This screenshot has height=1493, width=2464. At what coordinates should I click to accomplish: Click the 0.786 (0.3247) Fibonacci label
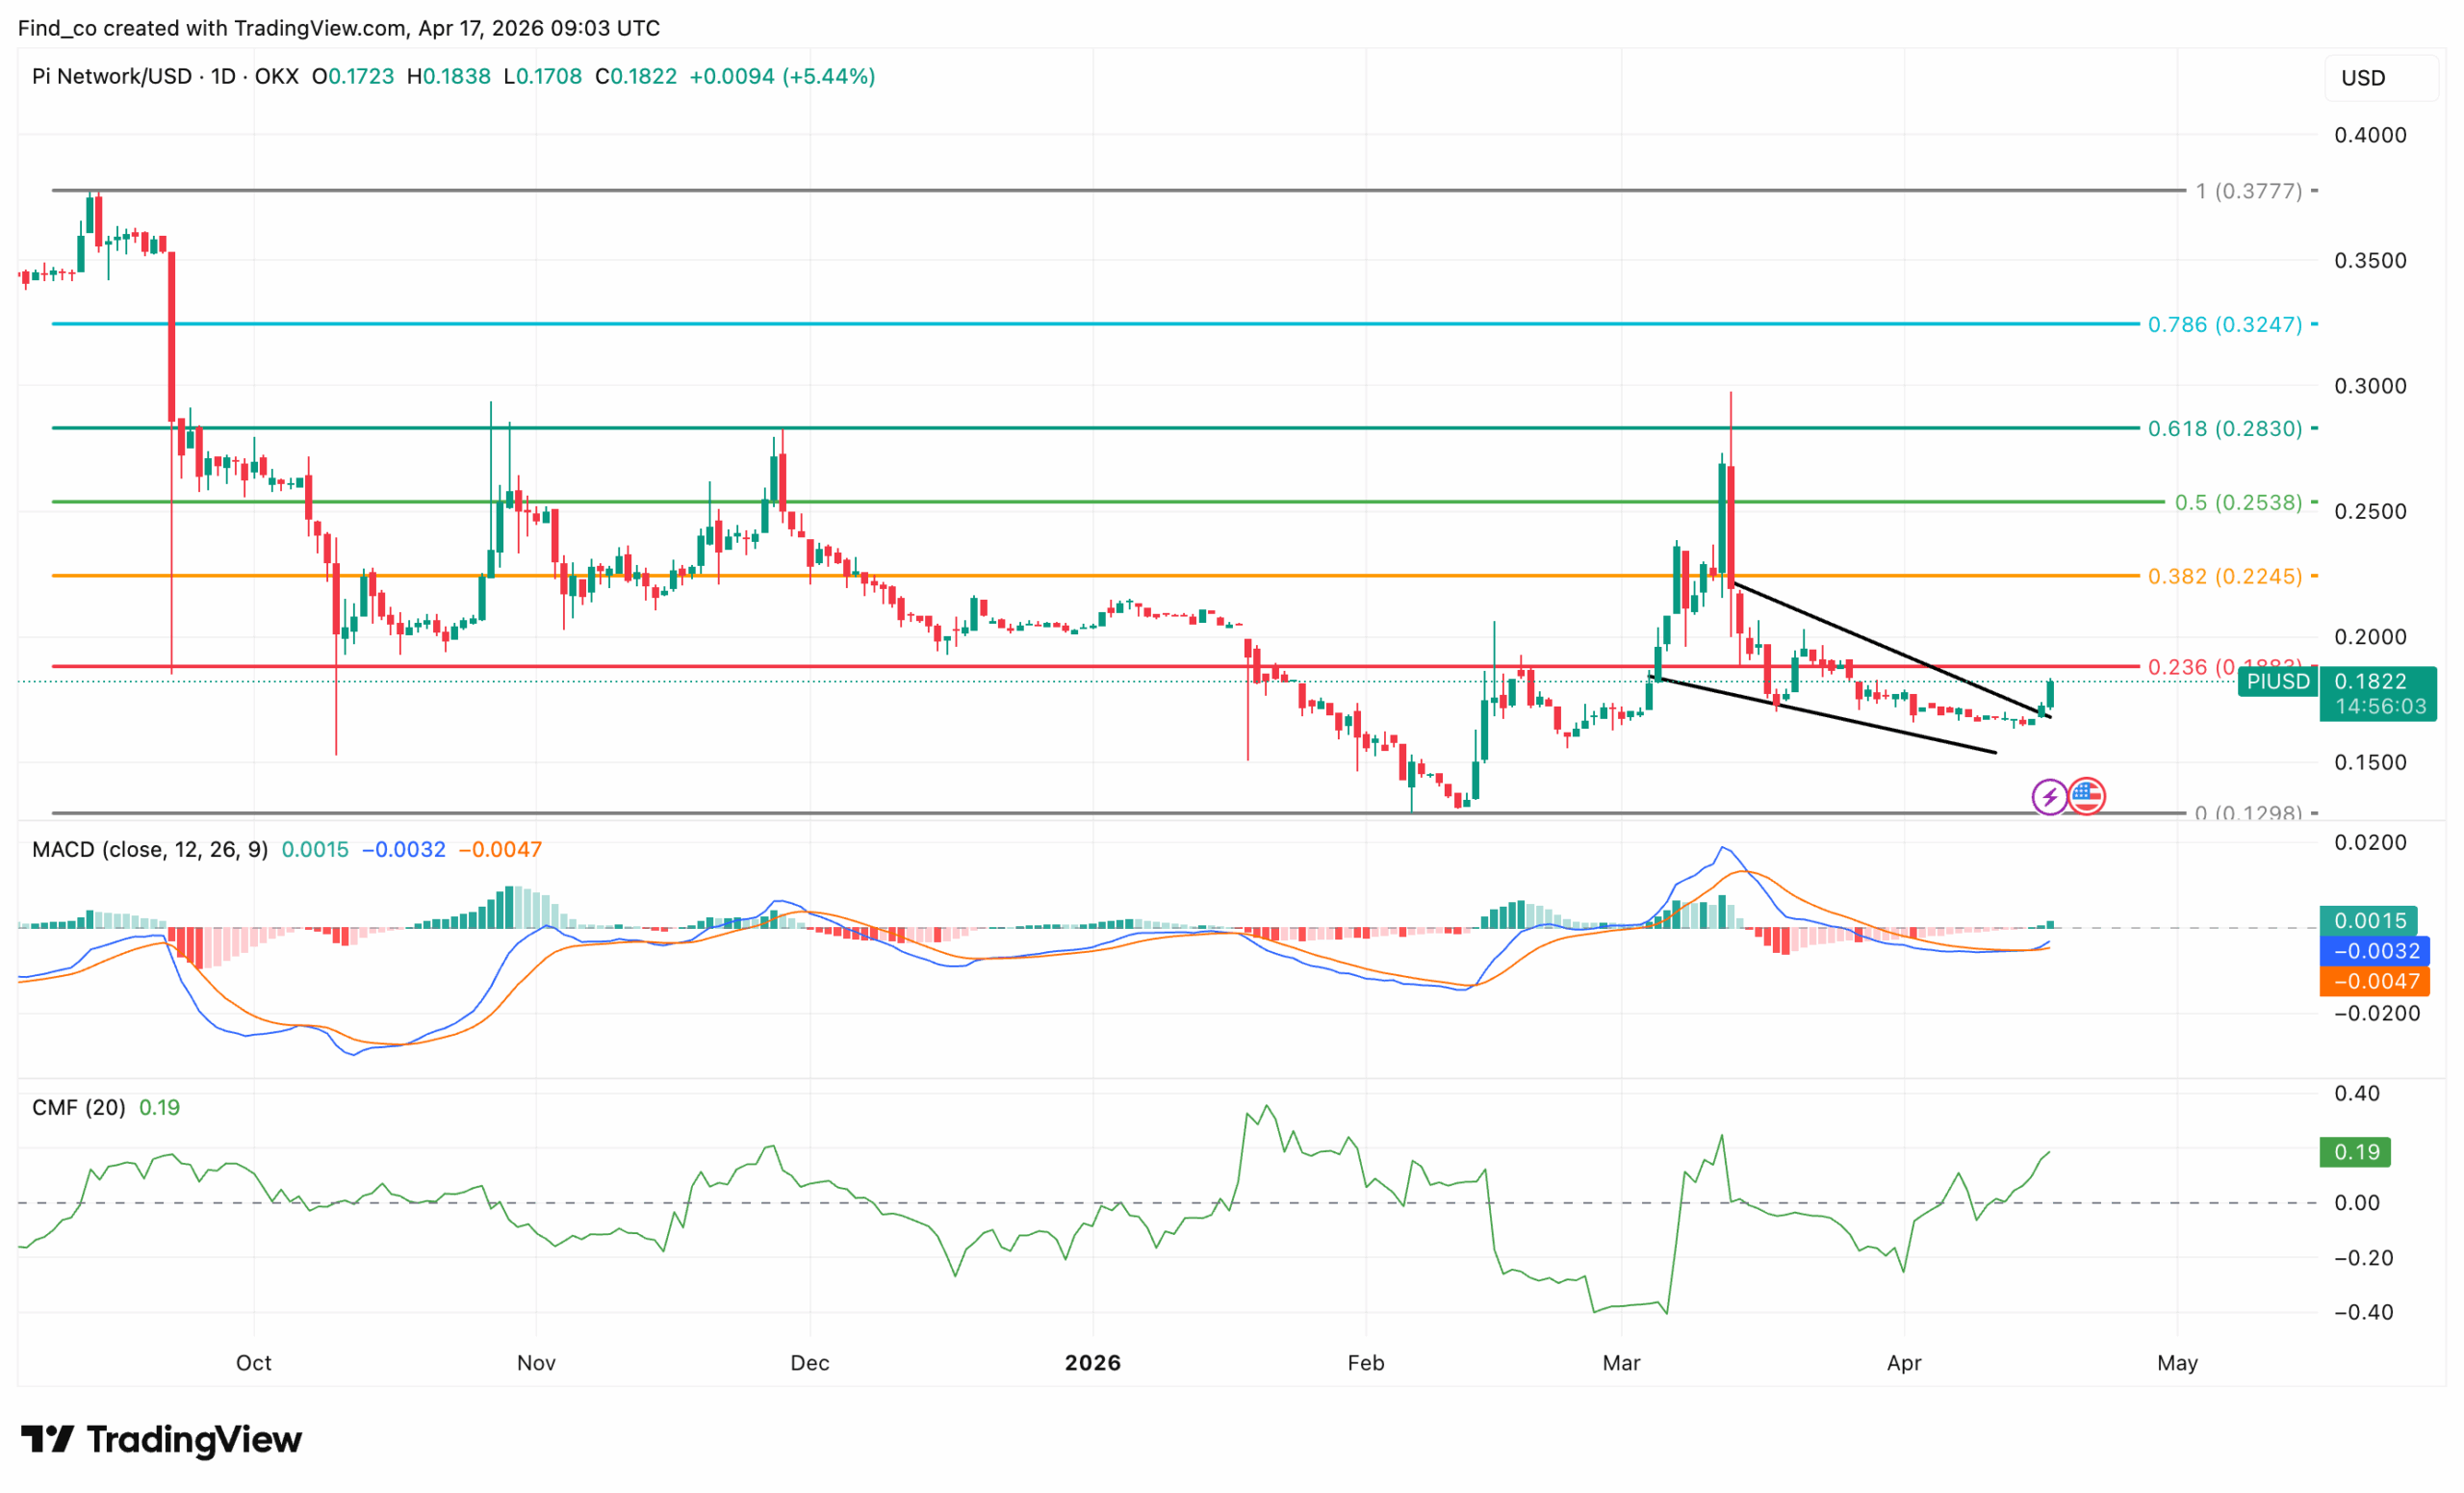point(2225,325)
